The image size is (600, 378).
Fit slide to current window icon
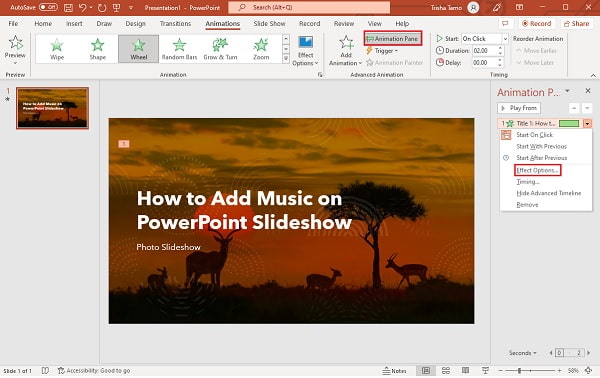pos(589,370)
